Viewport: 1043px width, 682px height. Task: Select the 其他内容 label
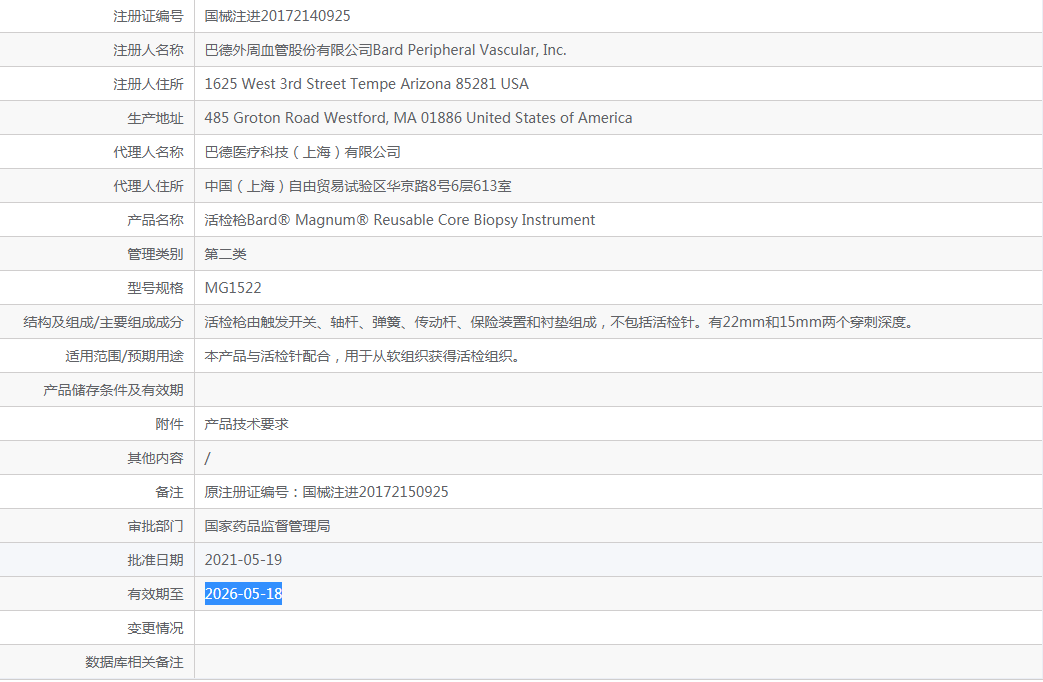click(x=156, y=458)
